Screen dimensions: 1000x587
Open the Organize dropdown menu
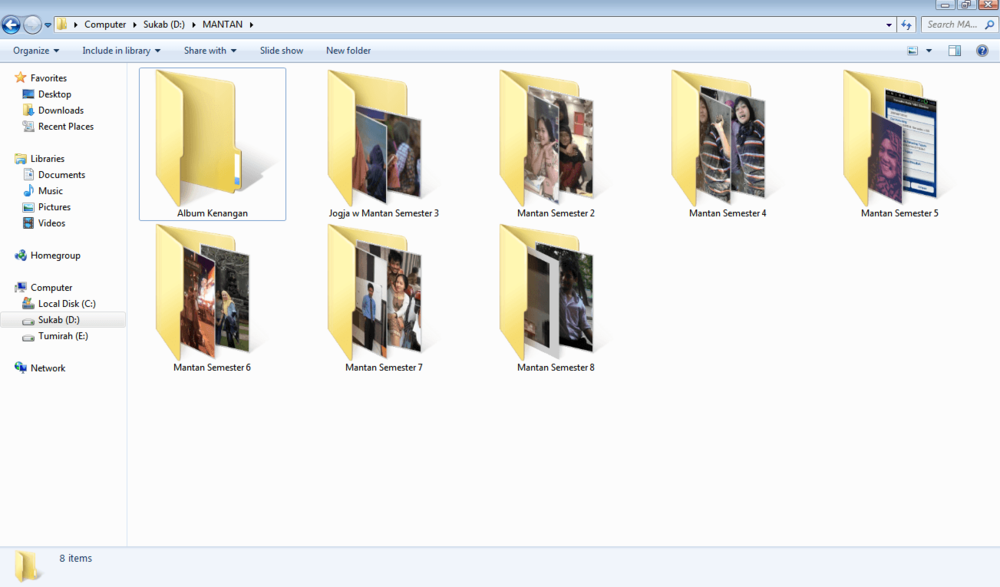tap(36, 50)
